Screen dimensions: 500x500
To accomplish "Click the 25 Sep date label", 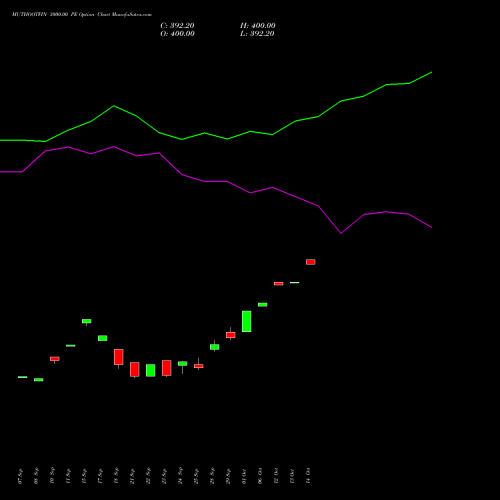I will [197, 476].
